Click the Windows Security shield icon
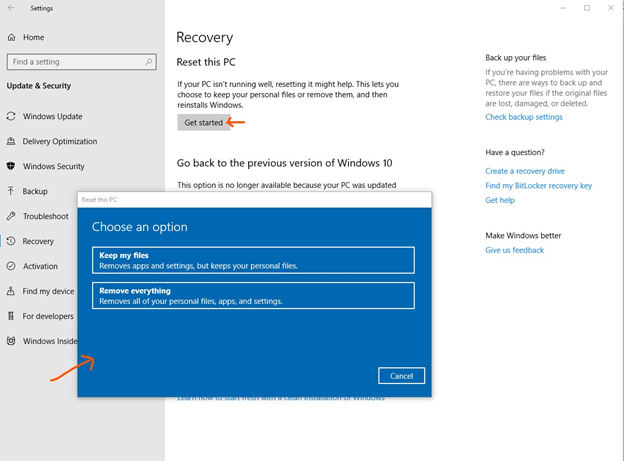 pyautogui.click(x=11, y=166)
